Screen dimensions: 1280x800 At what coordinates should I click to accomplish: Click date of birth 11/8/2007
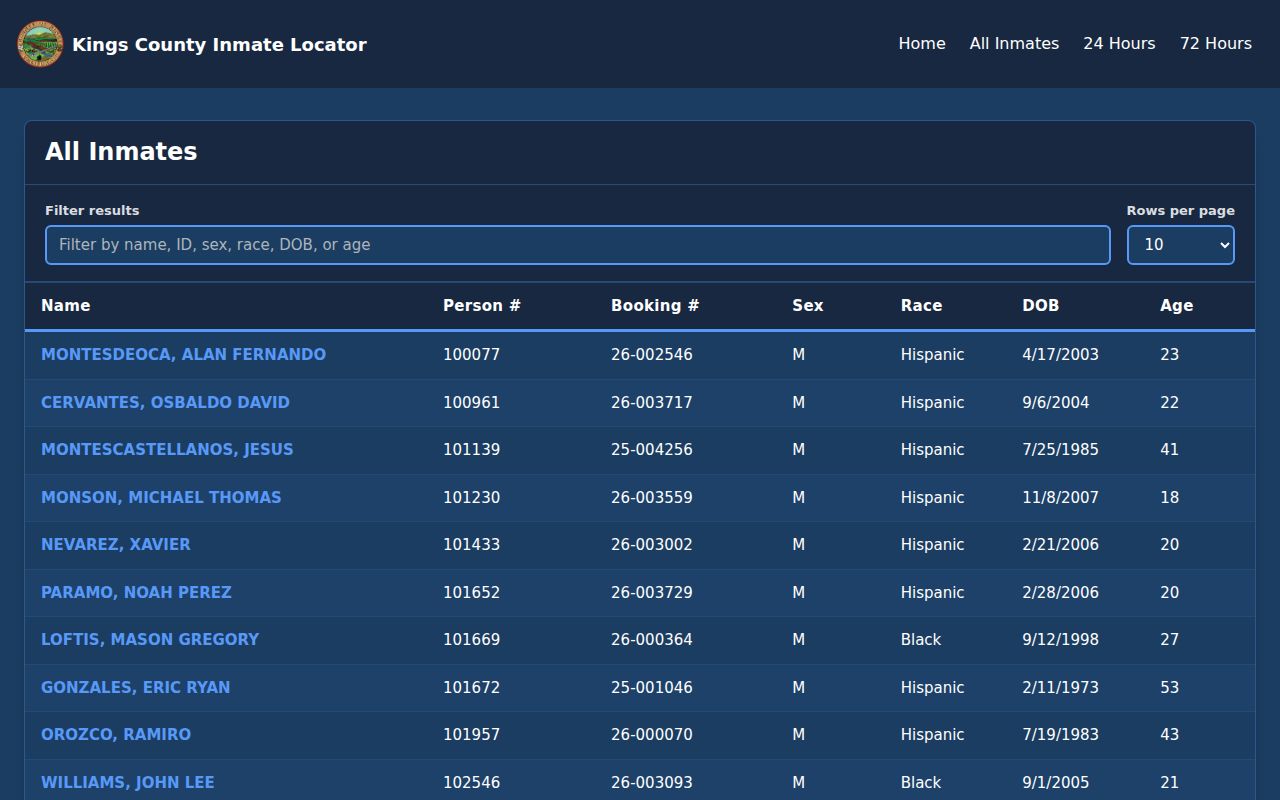(1060, 497)
